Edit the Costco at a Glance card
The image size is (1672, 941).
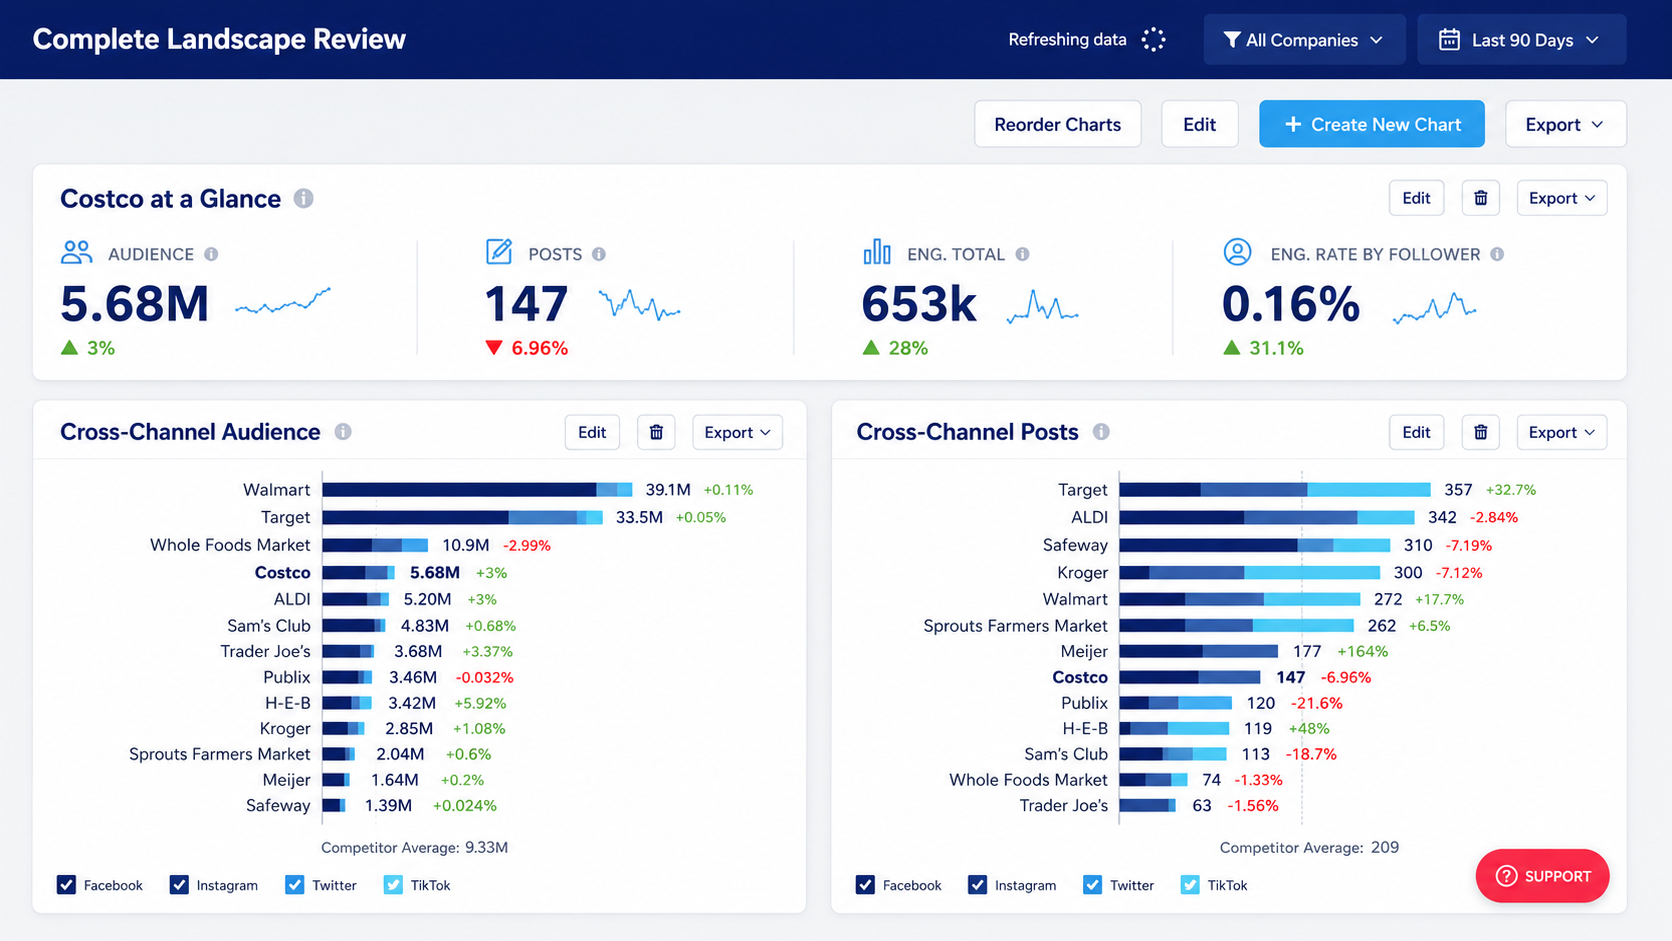(x=1416, y=198)
